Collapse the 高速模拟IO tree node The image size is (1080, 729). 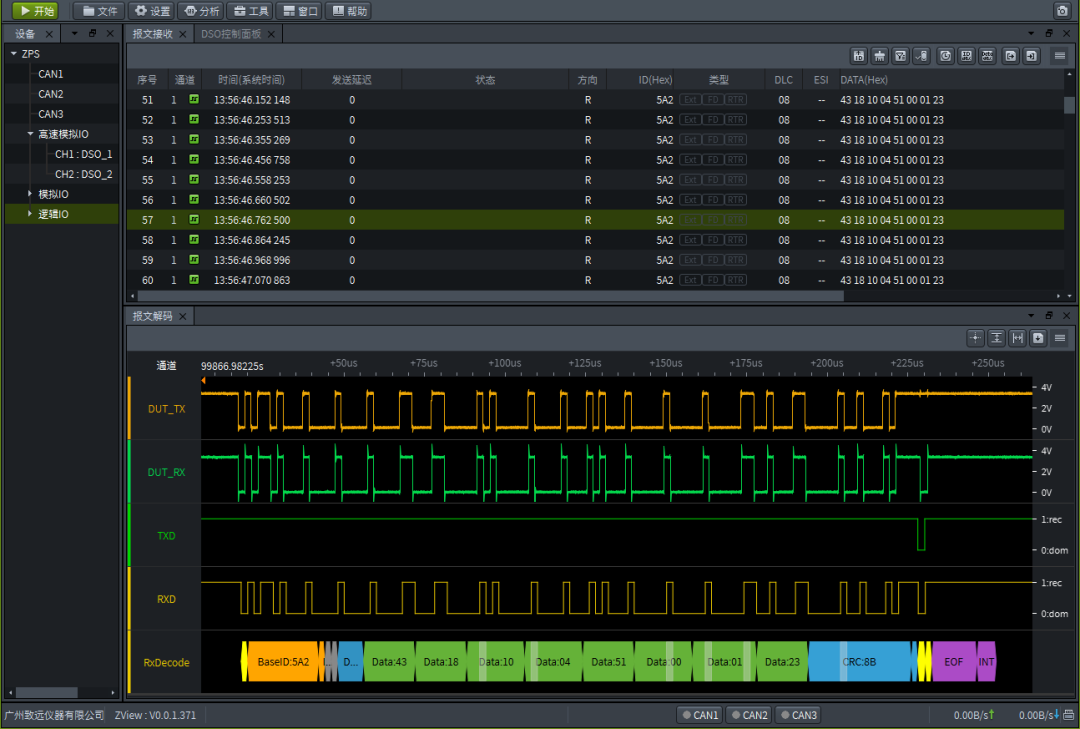pos(30,134)
